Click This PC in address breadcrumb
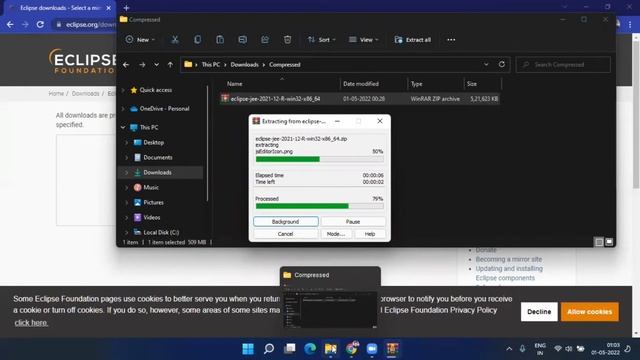Screen dimensions: 640x360 point(211,64)
